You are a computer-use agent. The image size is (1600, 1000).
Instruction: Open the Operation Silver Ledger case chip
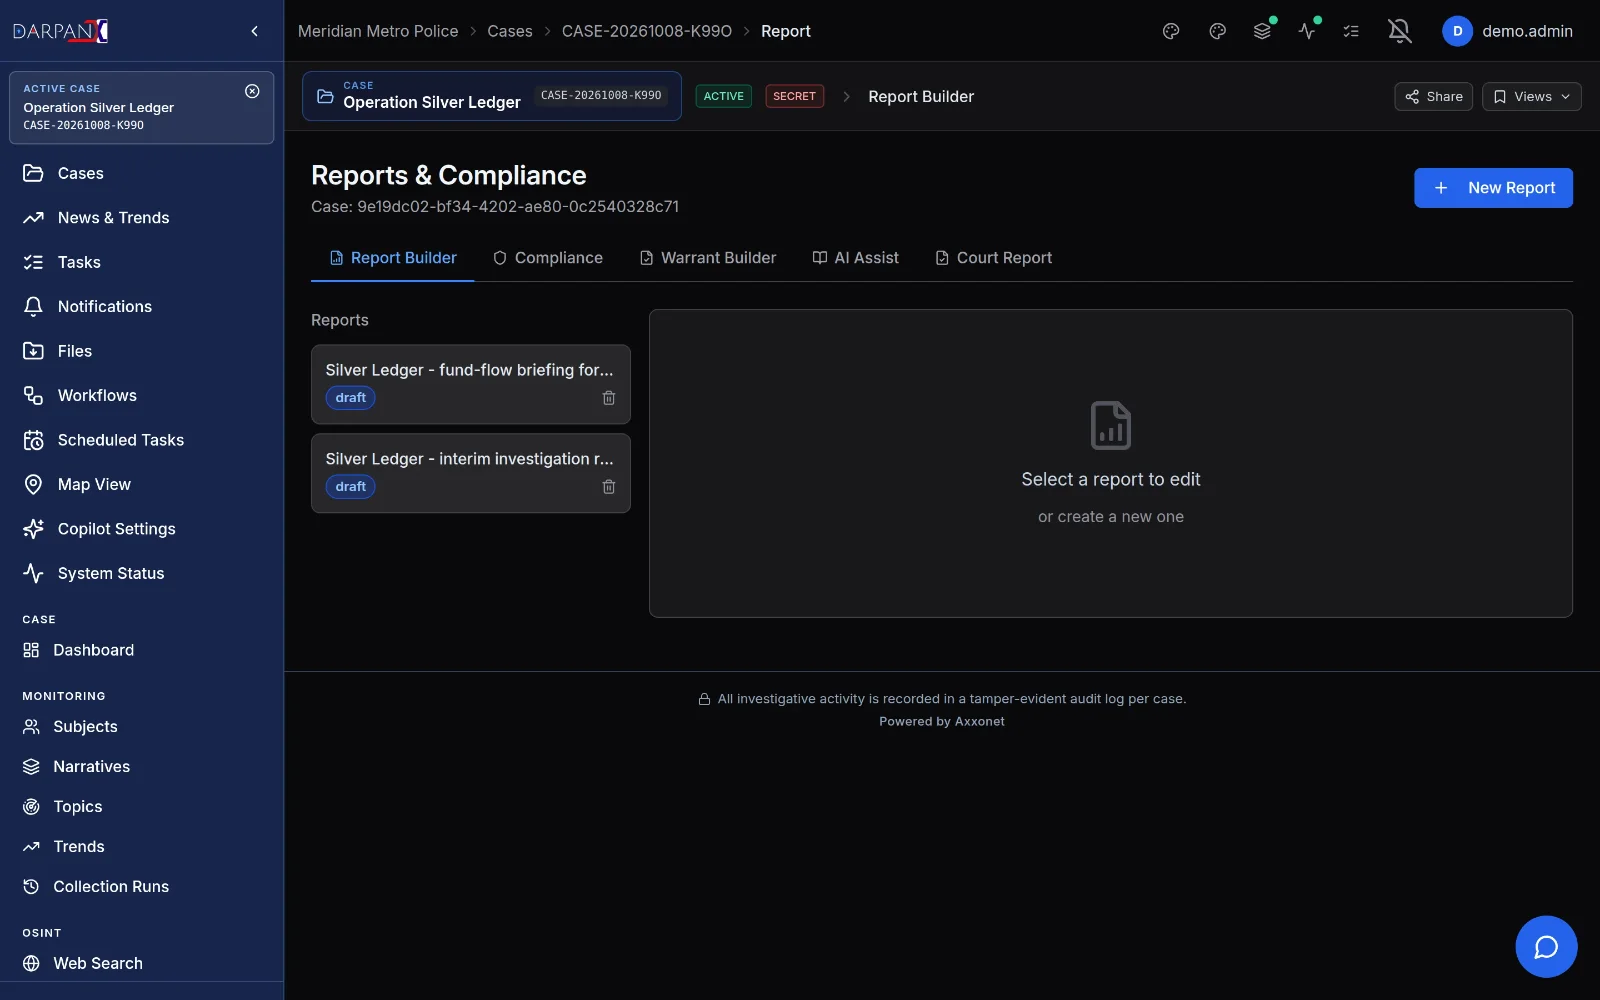pyautogui.click(x=492, y=96)
